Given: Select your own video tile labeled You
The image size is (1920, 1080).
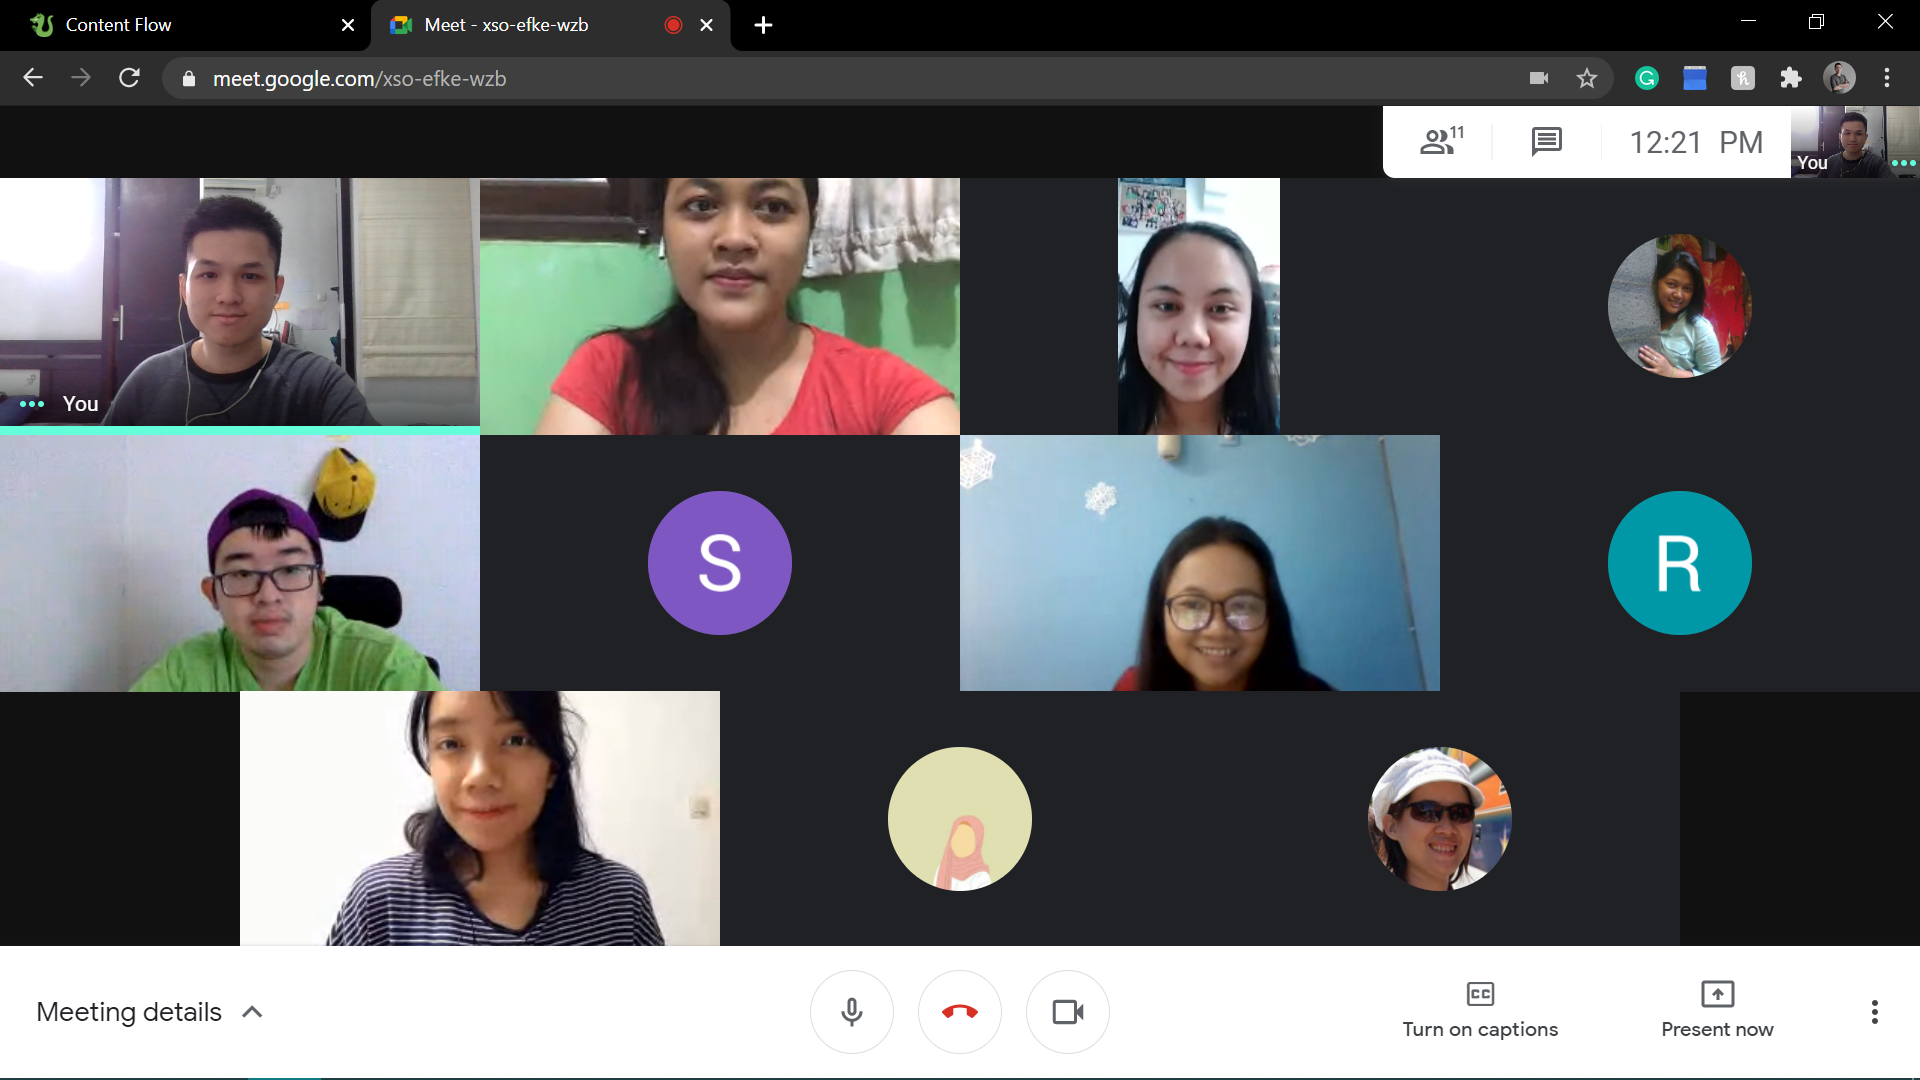Looking at the screenshot, I should [x=240, y=304].
